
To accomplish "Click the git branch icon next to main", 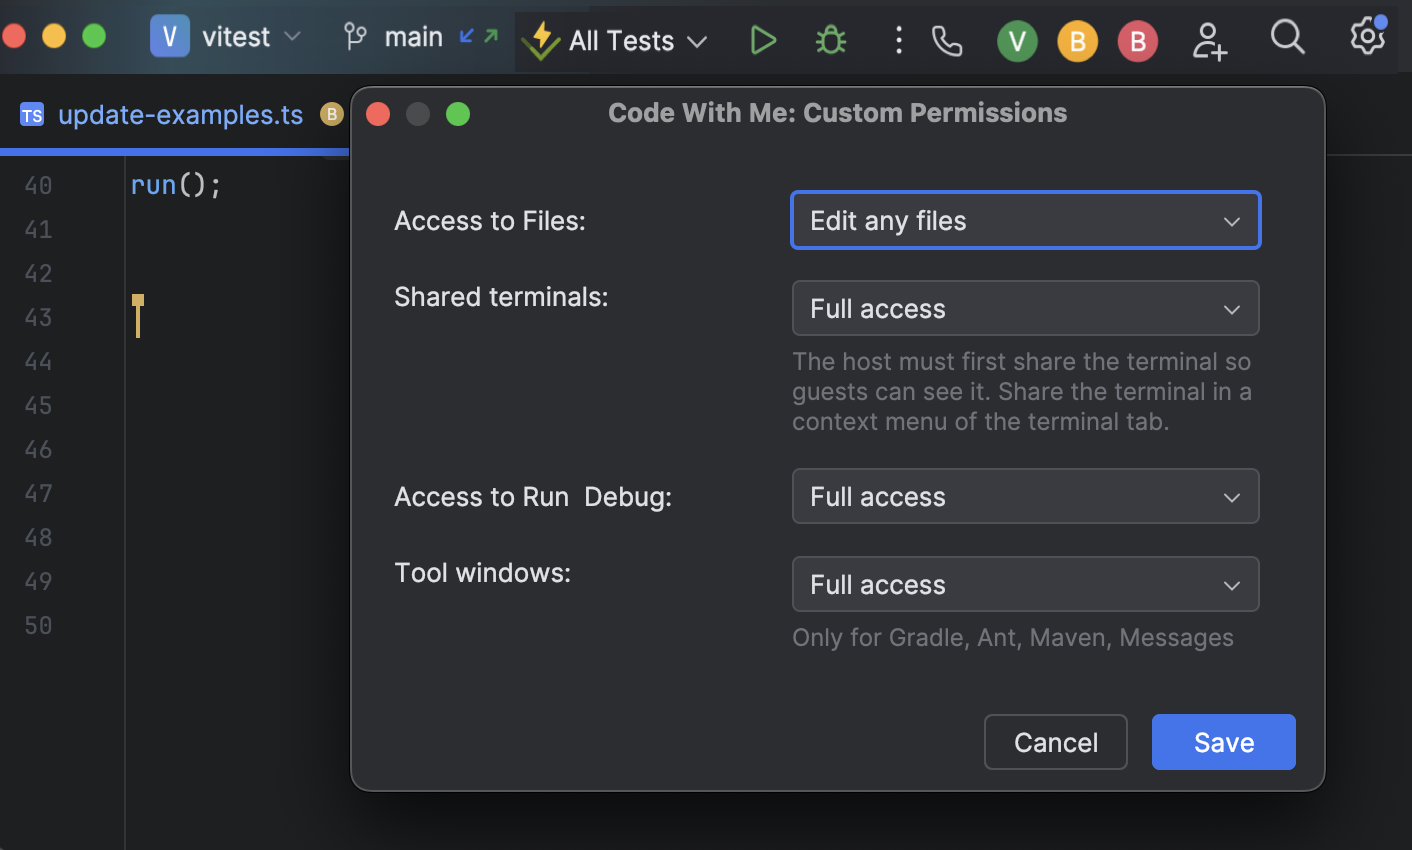I will point(354,38).
